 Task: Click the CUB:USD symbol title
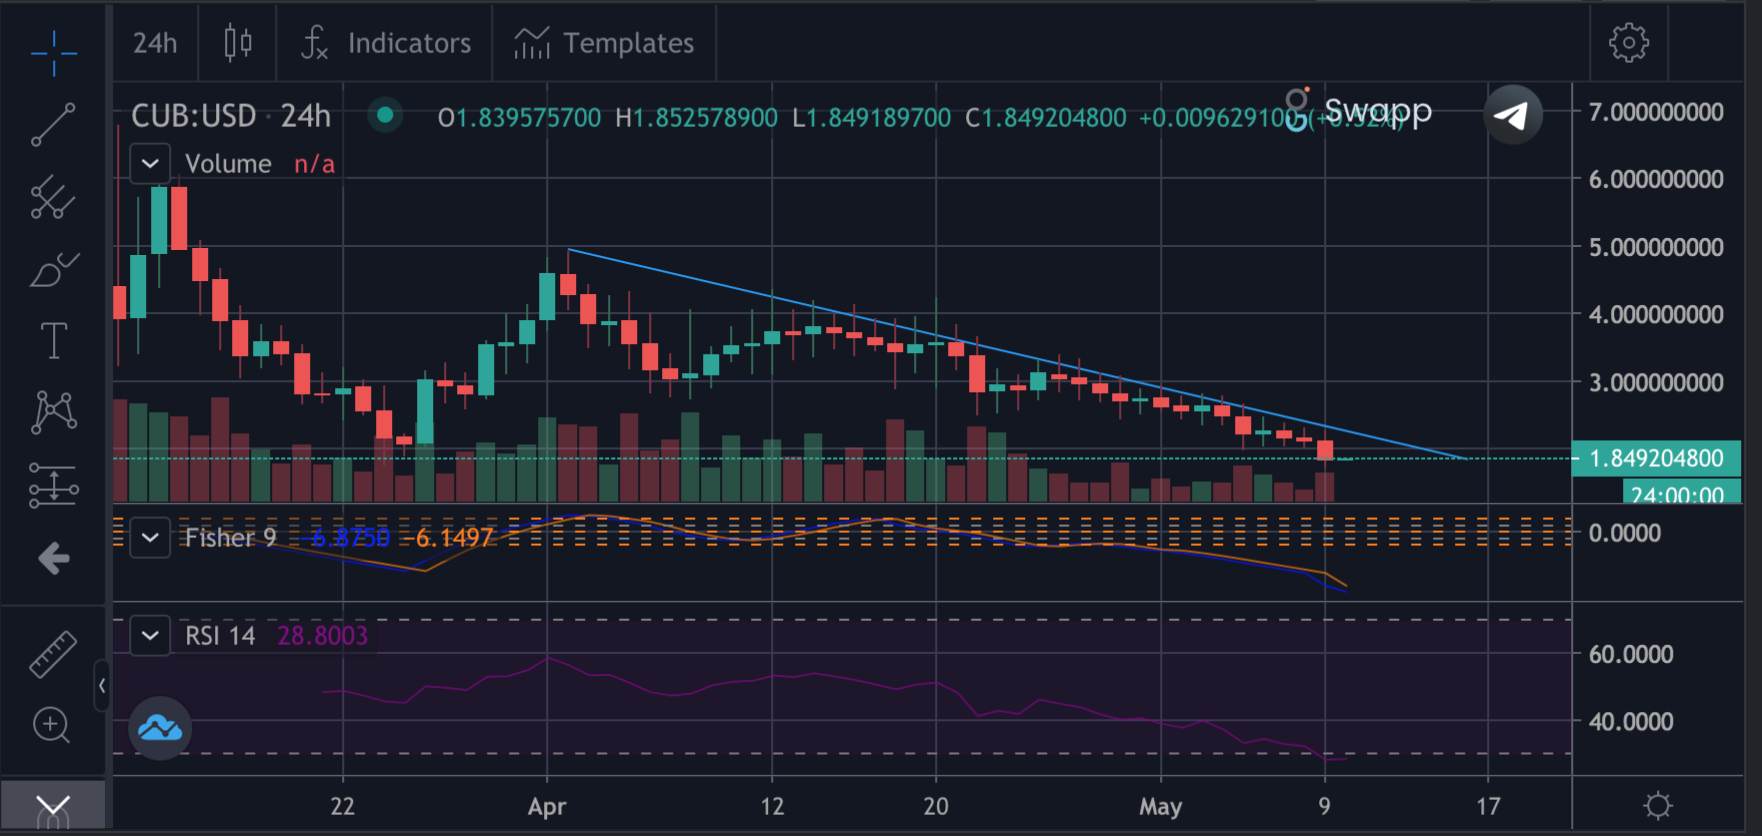click(194, 116)
